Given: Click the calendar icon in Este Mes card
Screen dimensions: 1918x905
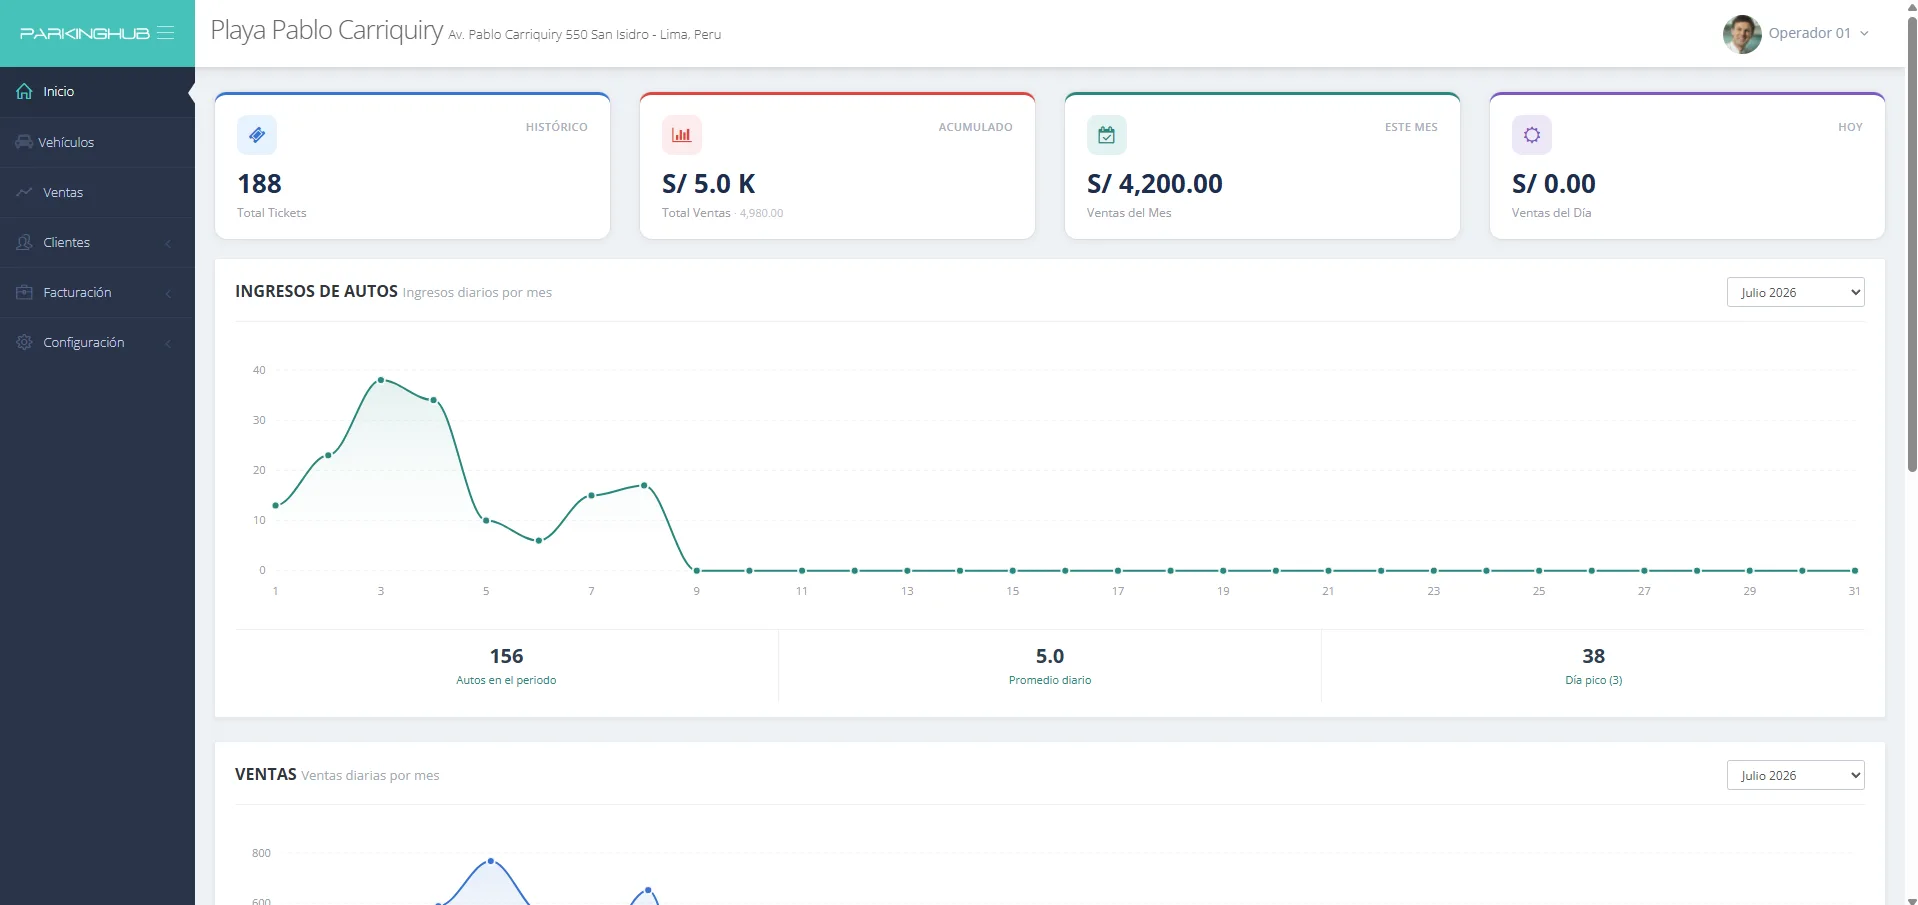Looking at the screenshot, I should click(x=1107, y=135).
